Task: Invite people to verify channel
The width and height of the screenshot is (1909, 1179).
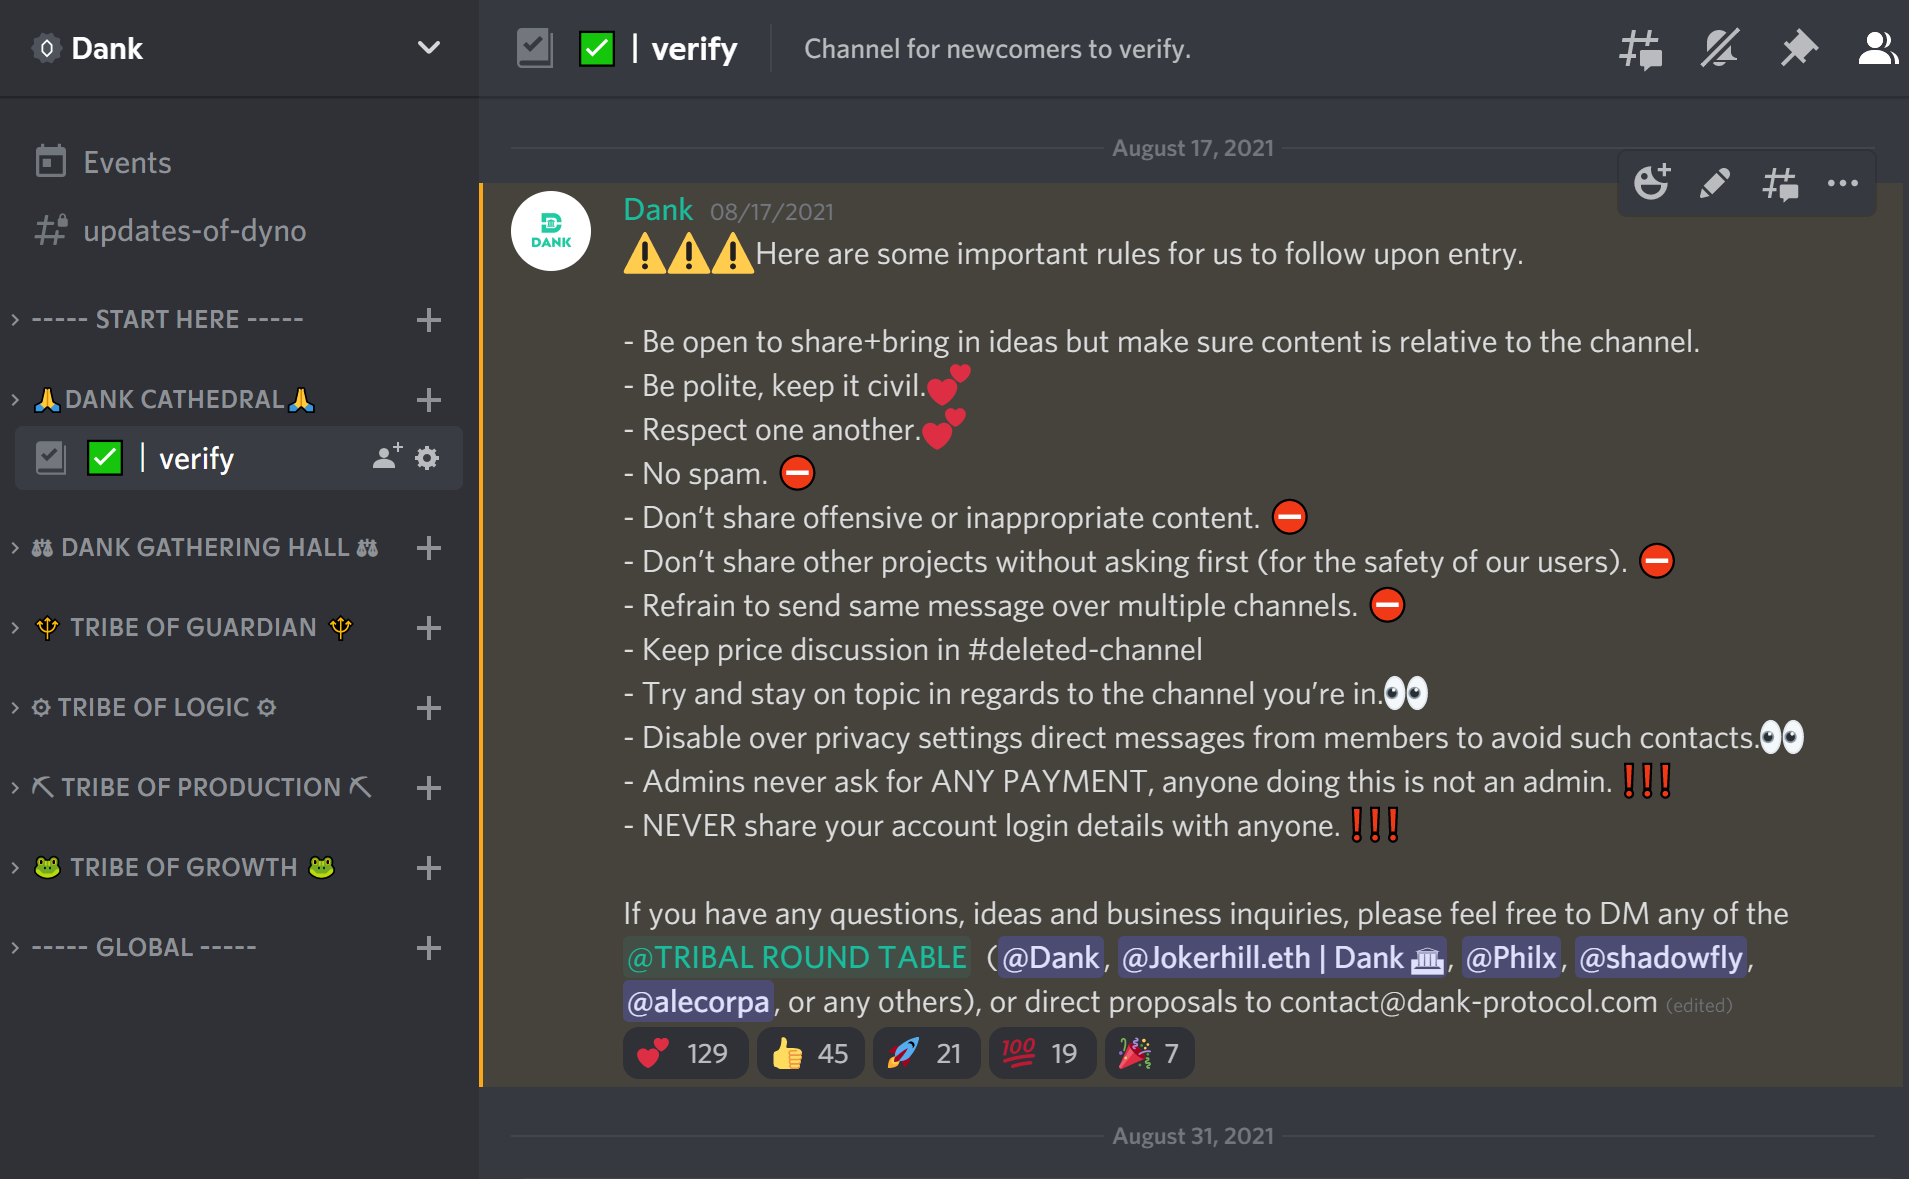Action: [x=387, y=457]
